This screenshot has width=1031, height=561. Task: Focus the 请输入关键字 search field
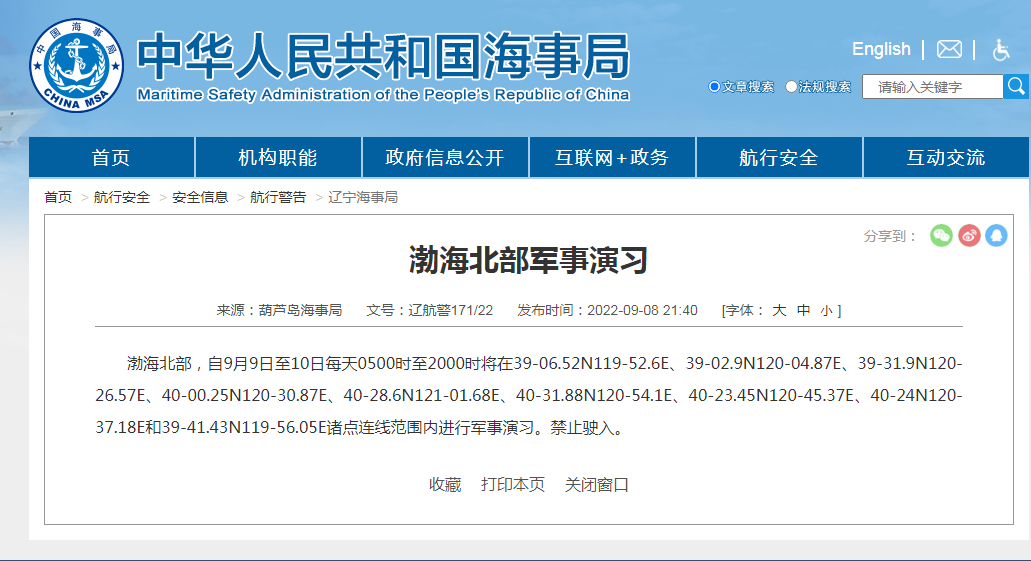(x=932, y=87)
